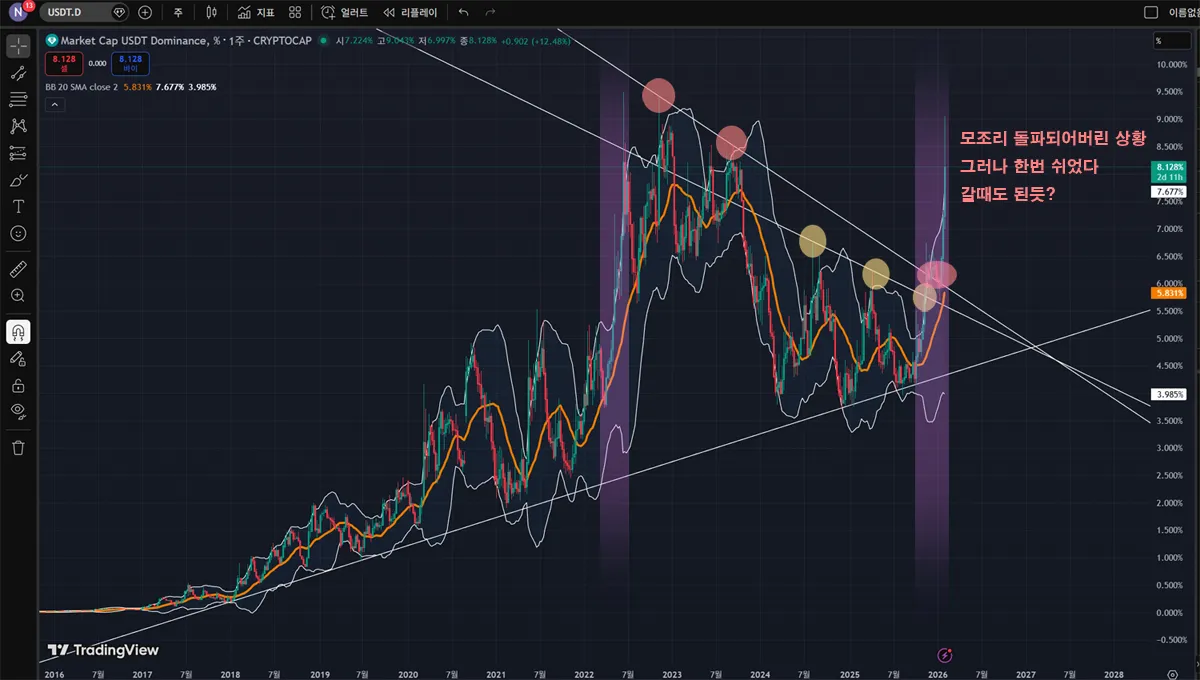Viewport: 1200px width, 680px height.
Task: Delete drawings with the trash icon
Action: [18, 447]
